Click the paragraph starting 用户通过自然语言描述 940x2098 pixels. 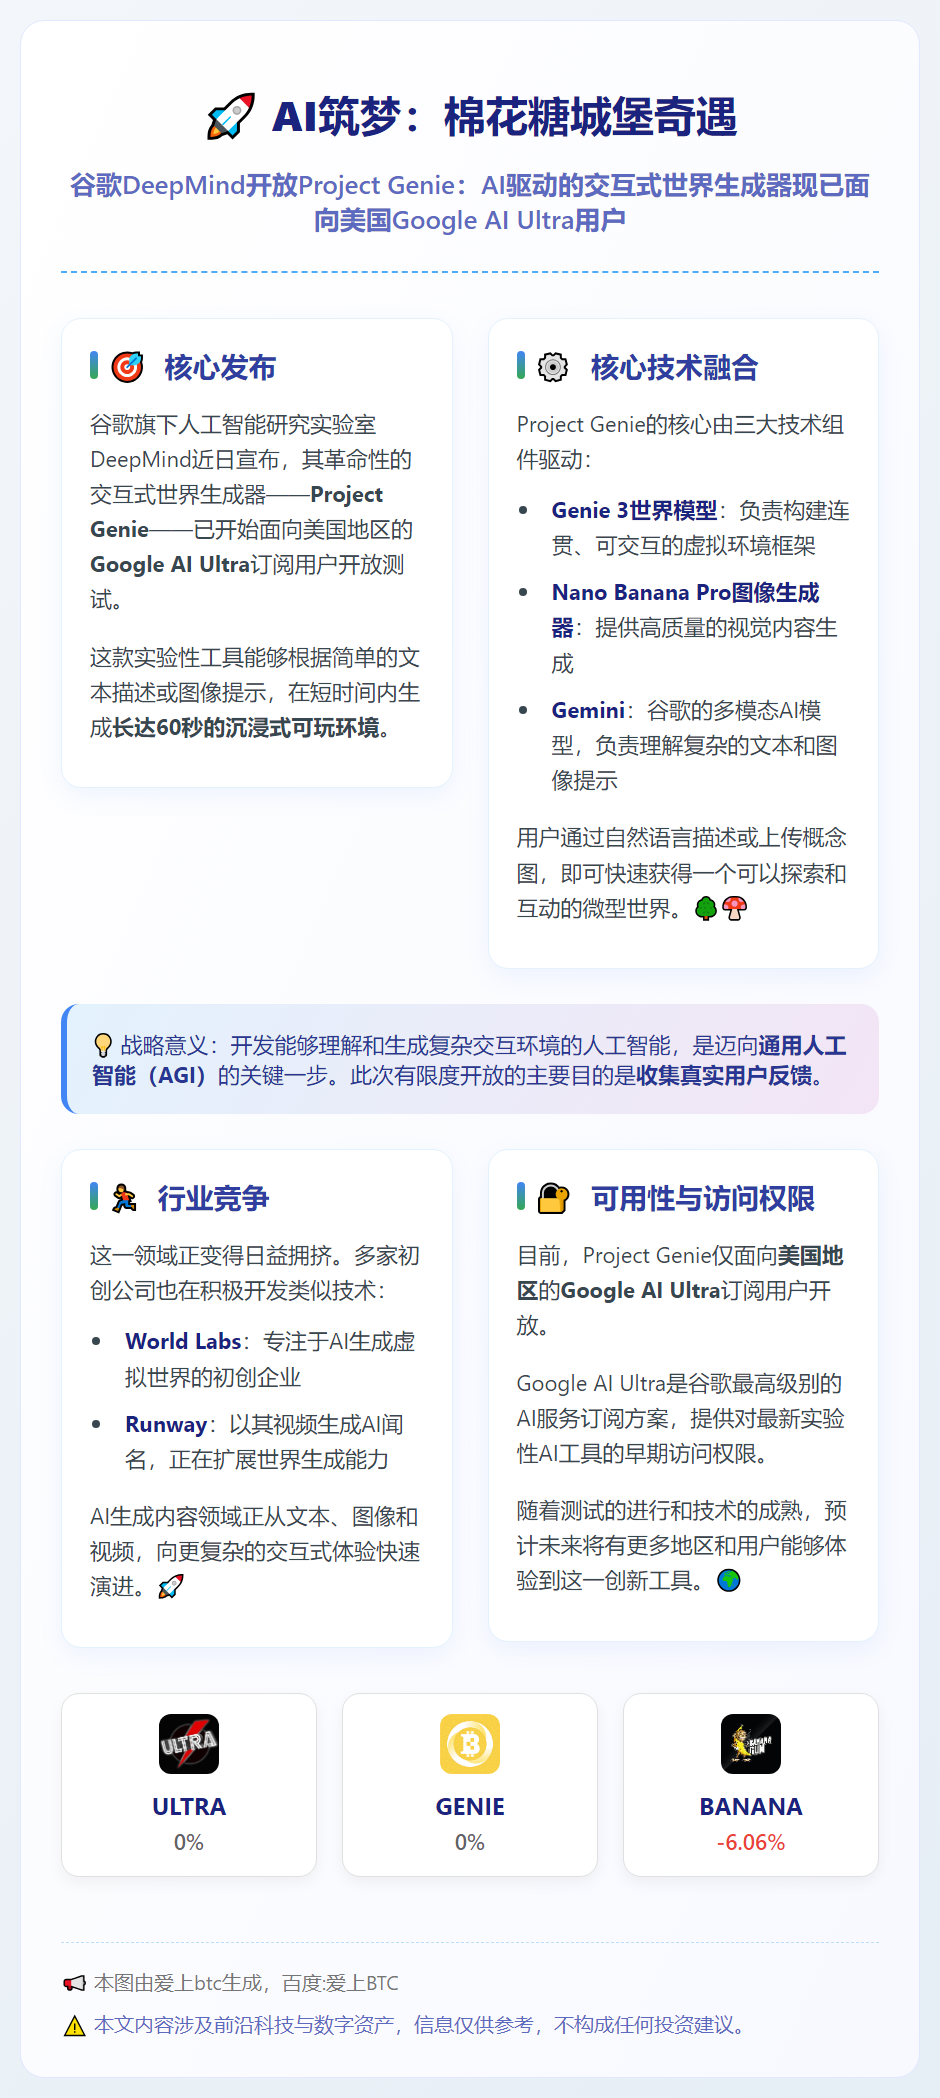pyautogui.click(x=683, y=873)
